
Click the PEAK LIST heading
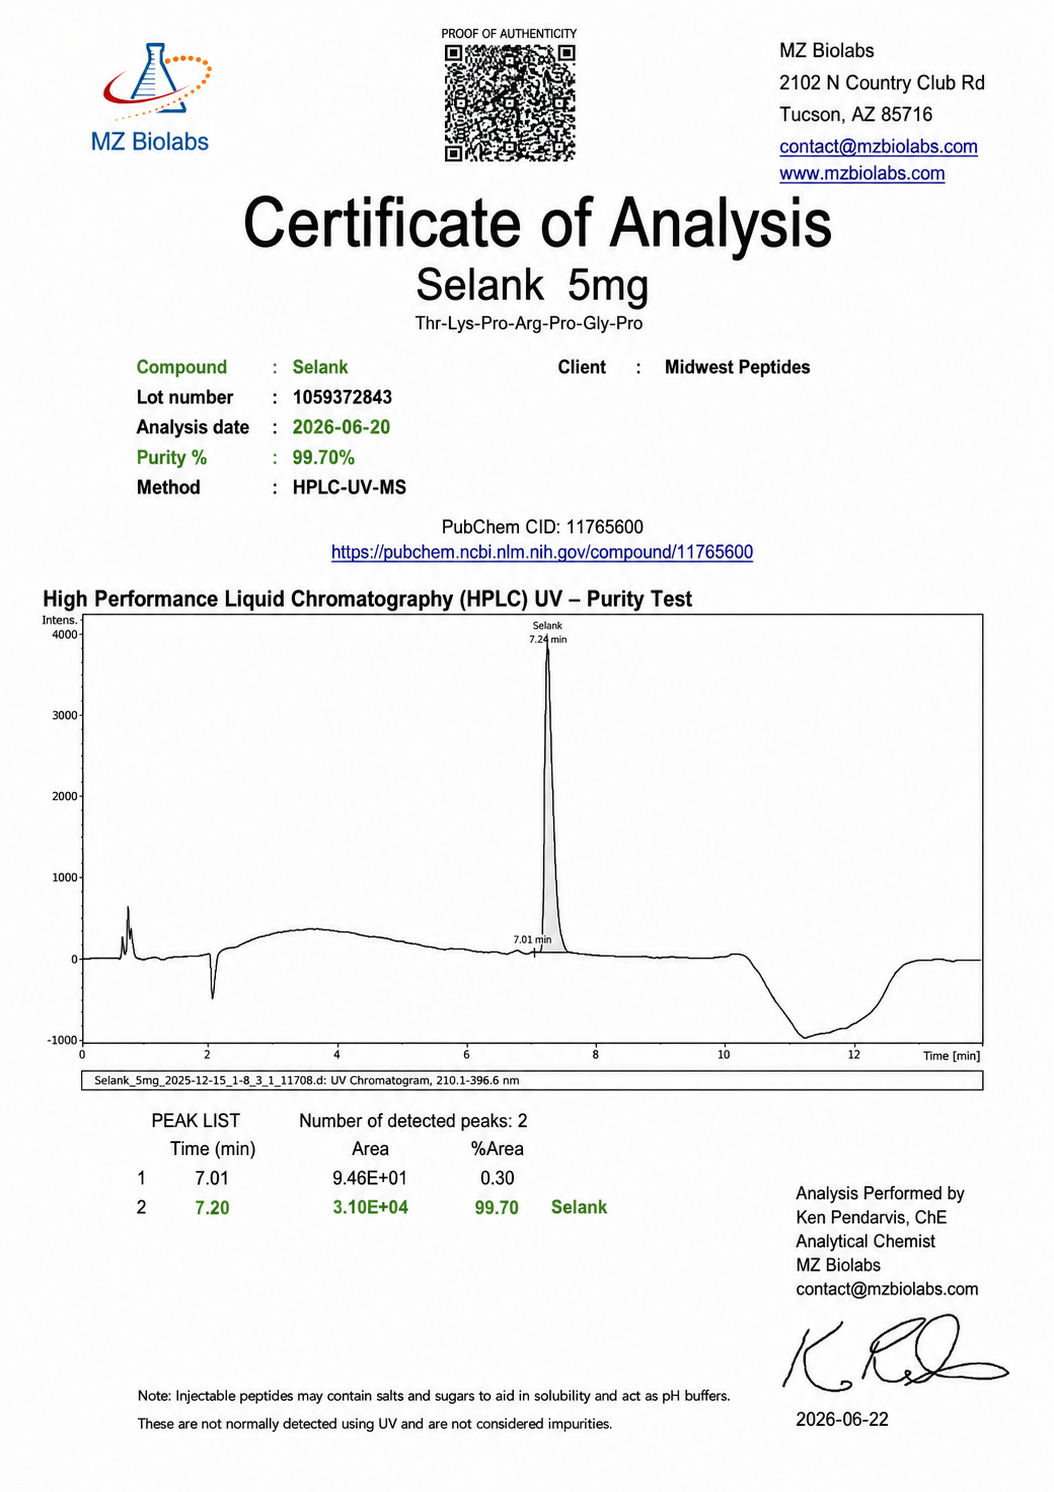196,1121
